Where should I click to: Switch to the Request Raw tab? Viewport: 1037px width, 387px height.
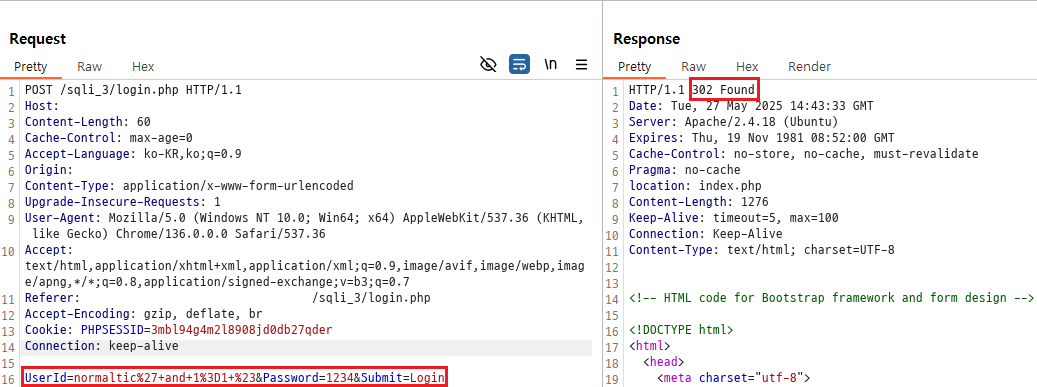89,66
